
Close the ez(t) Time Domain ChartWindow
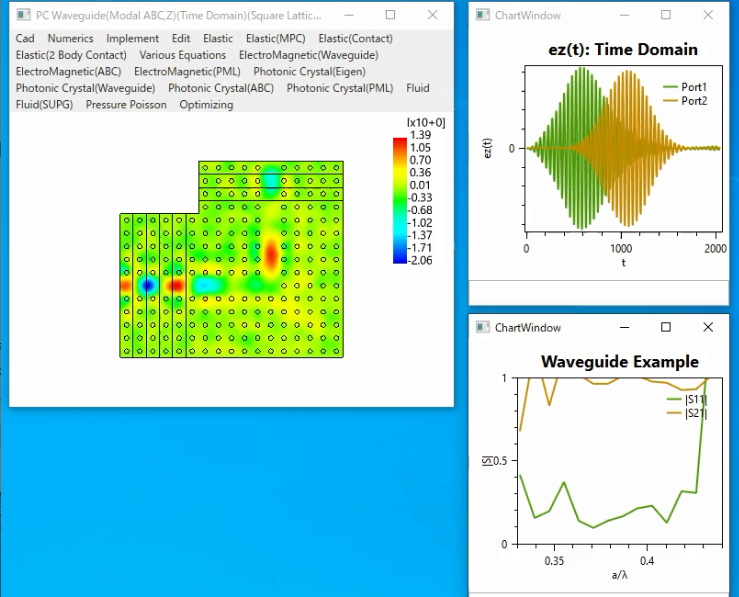708,15
